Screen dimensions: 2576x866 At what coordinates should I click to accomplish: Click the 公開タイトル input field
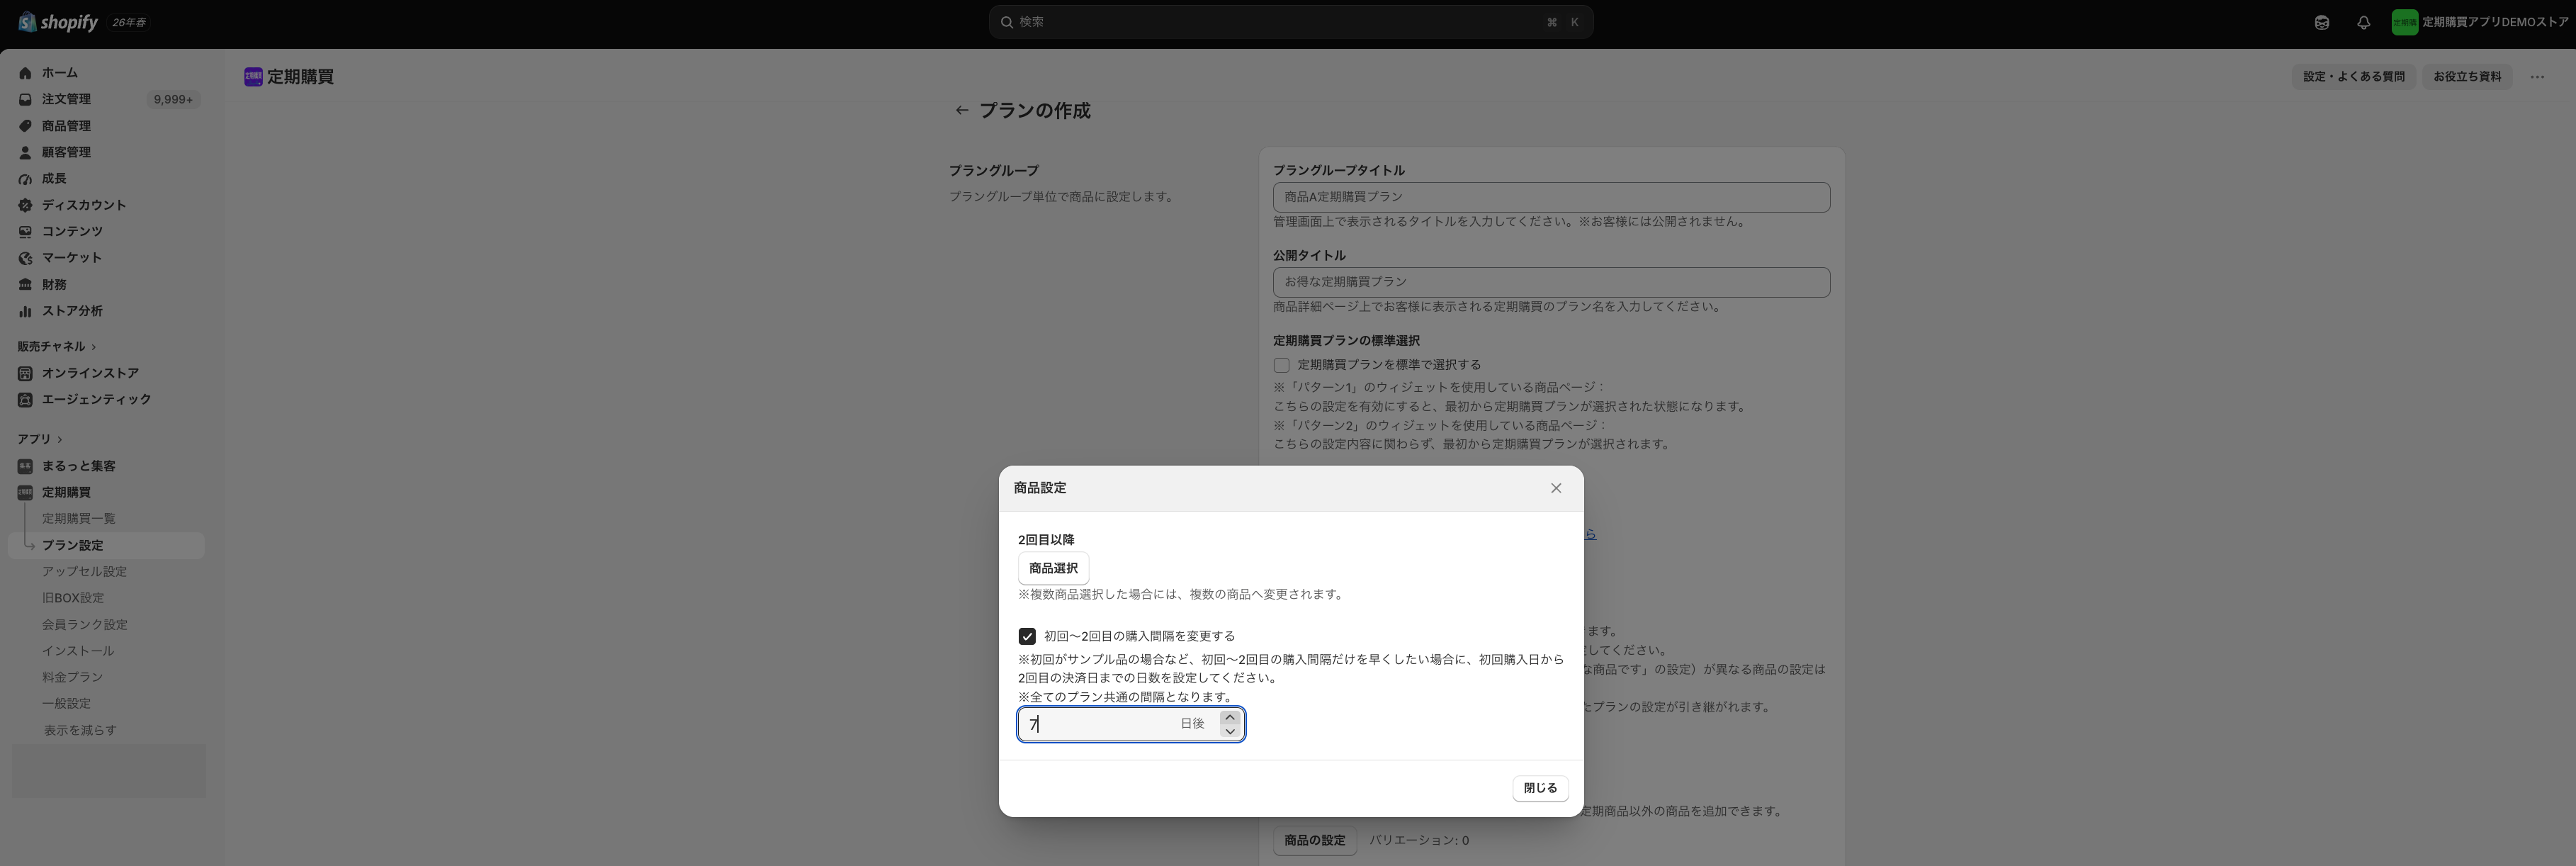click(1551, 282)
